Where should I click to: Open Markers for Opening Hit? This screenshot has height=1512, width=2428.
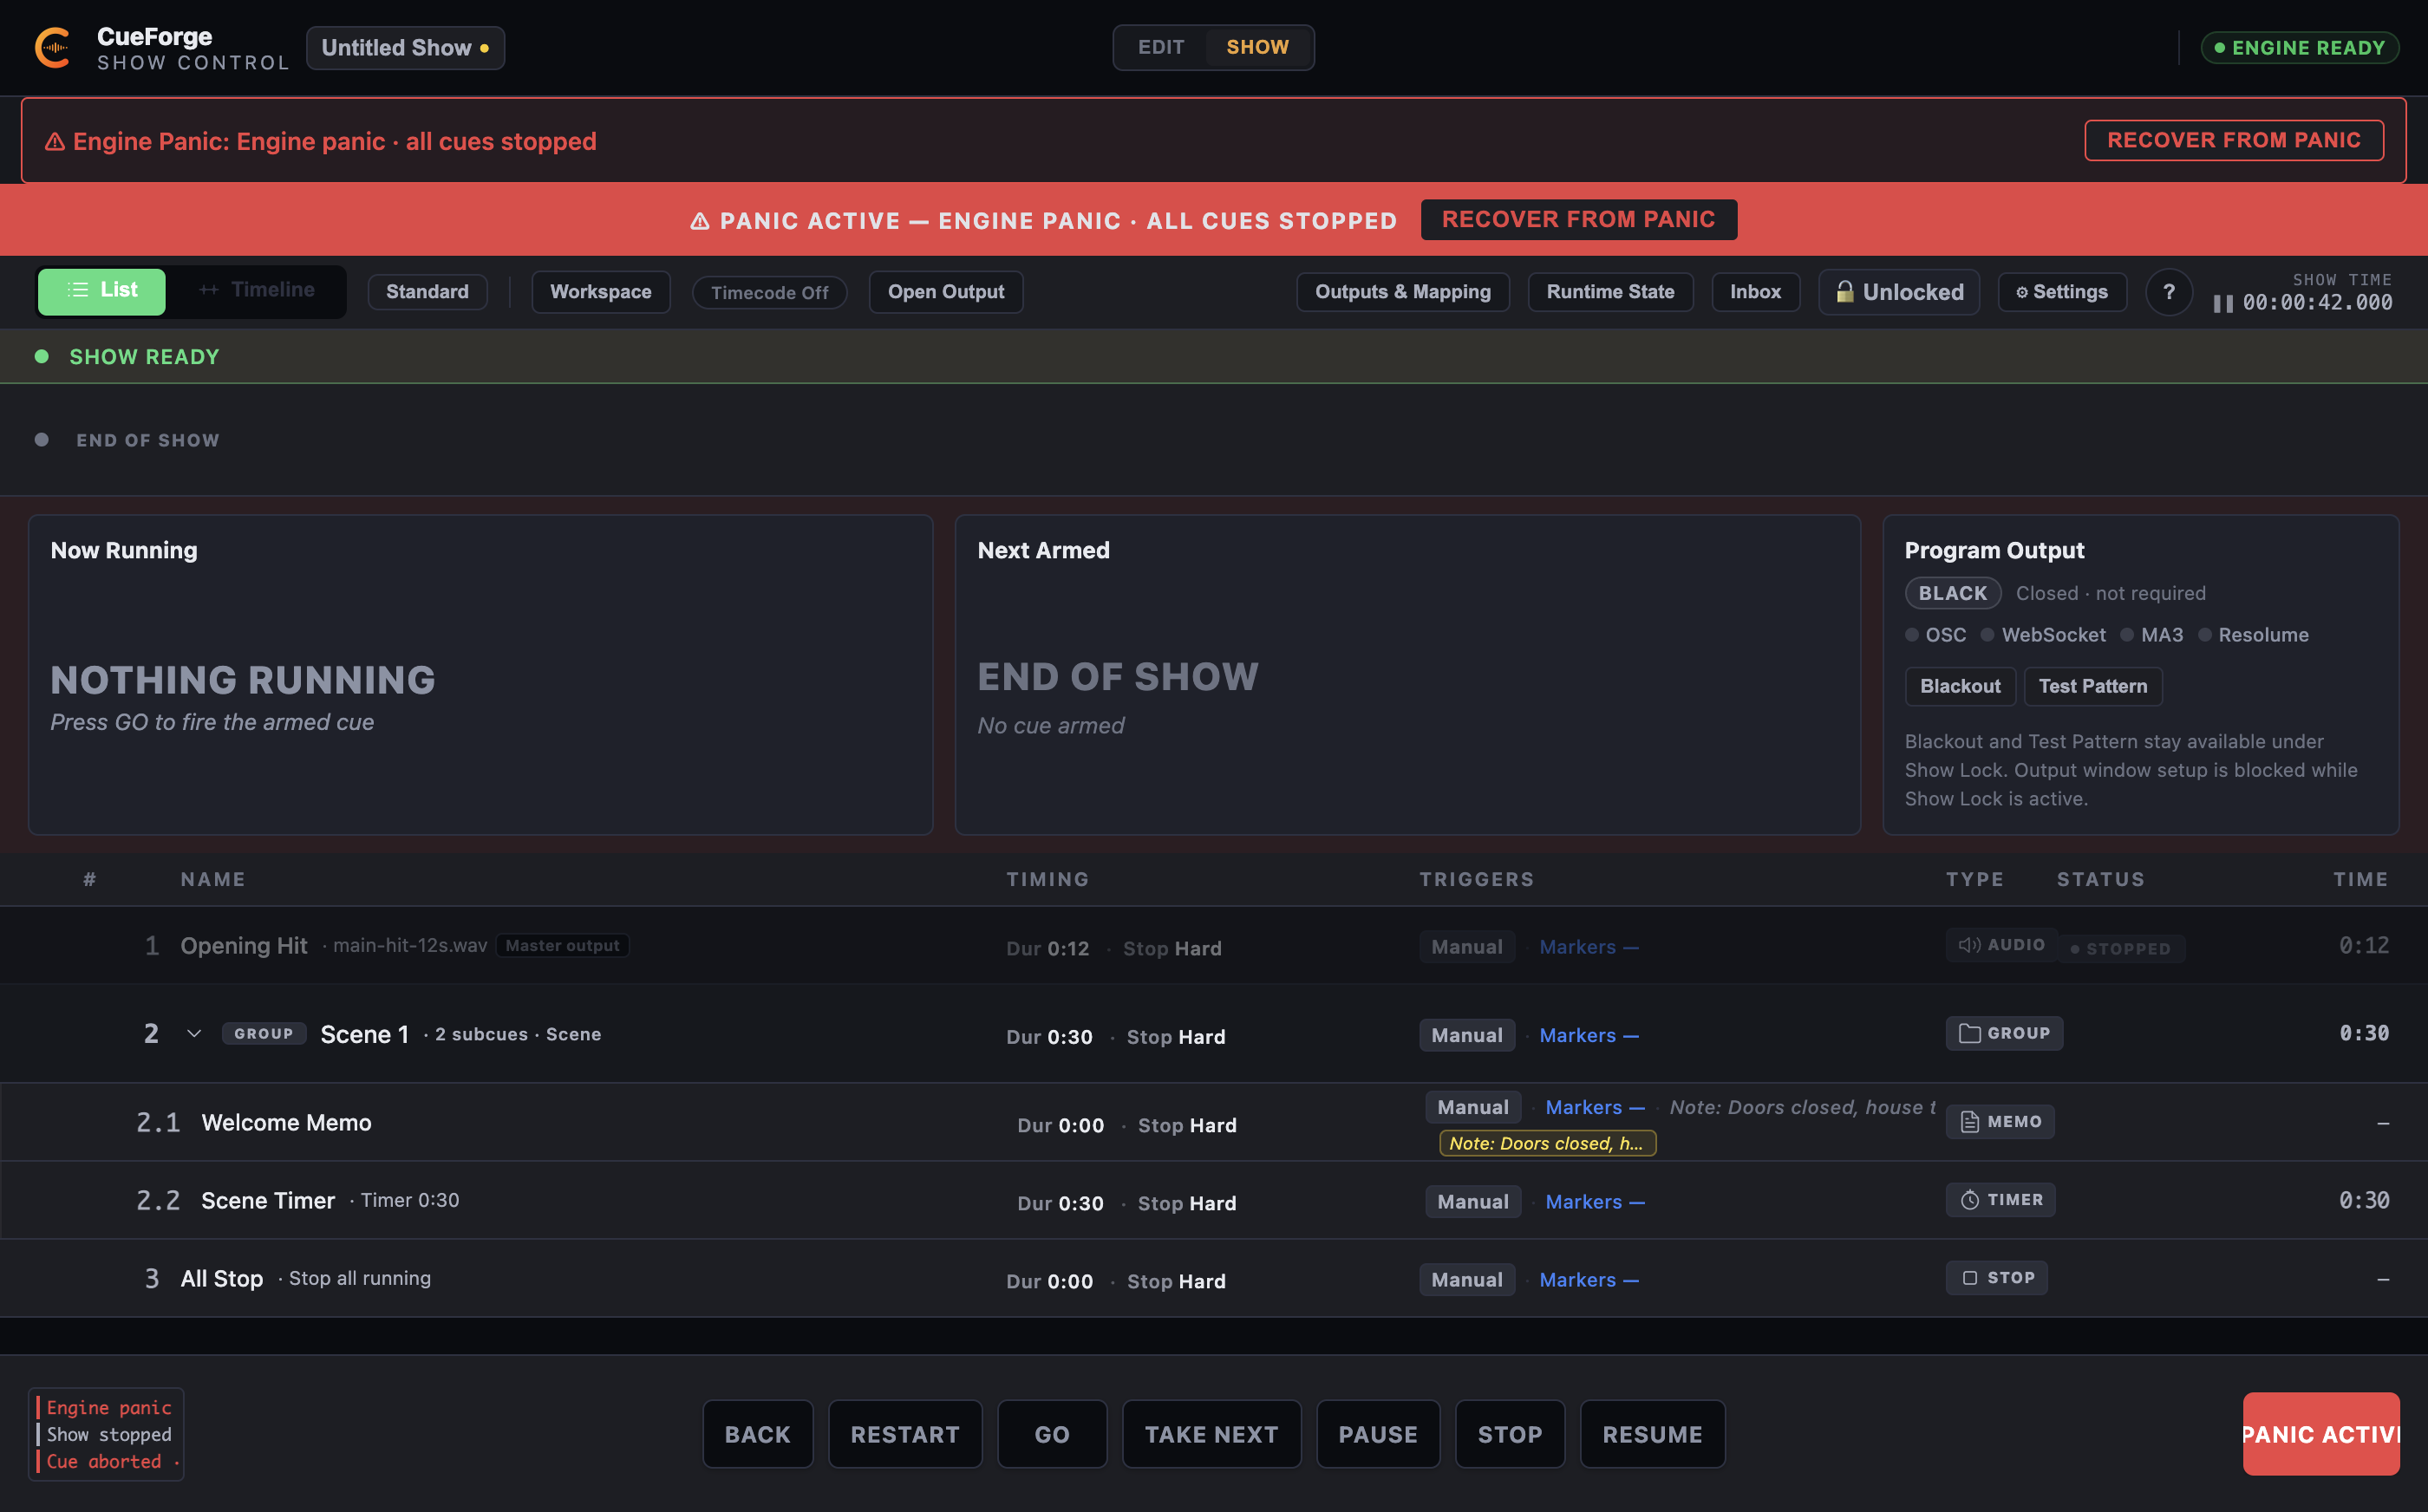coord(1588,947)
